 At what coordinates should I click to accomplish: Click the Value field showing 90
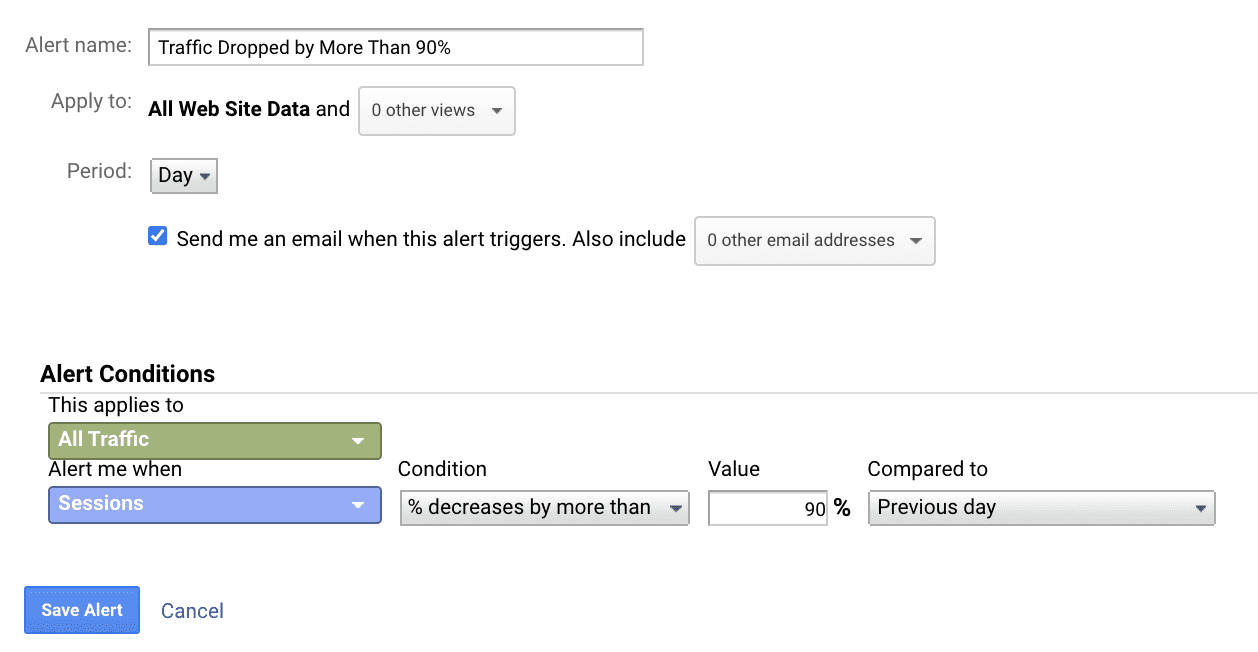(x=767, y=509)
